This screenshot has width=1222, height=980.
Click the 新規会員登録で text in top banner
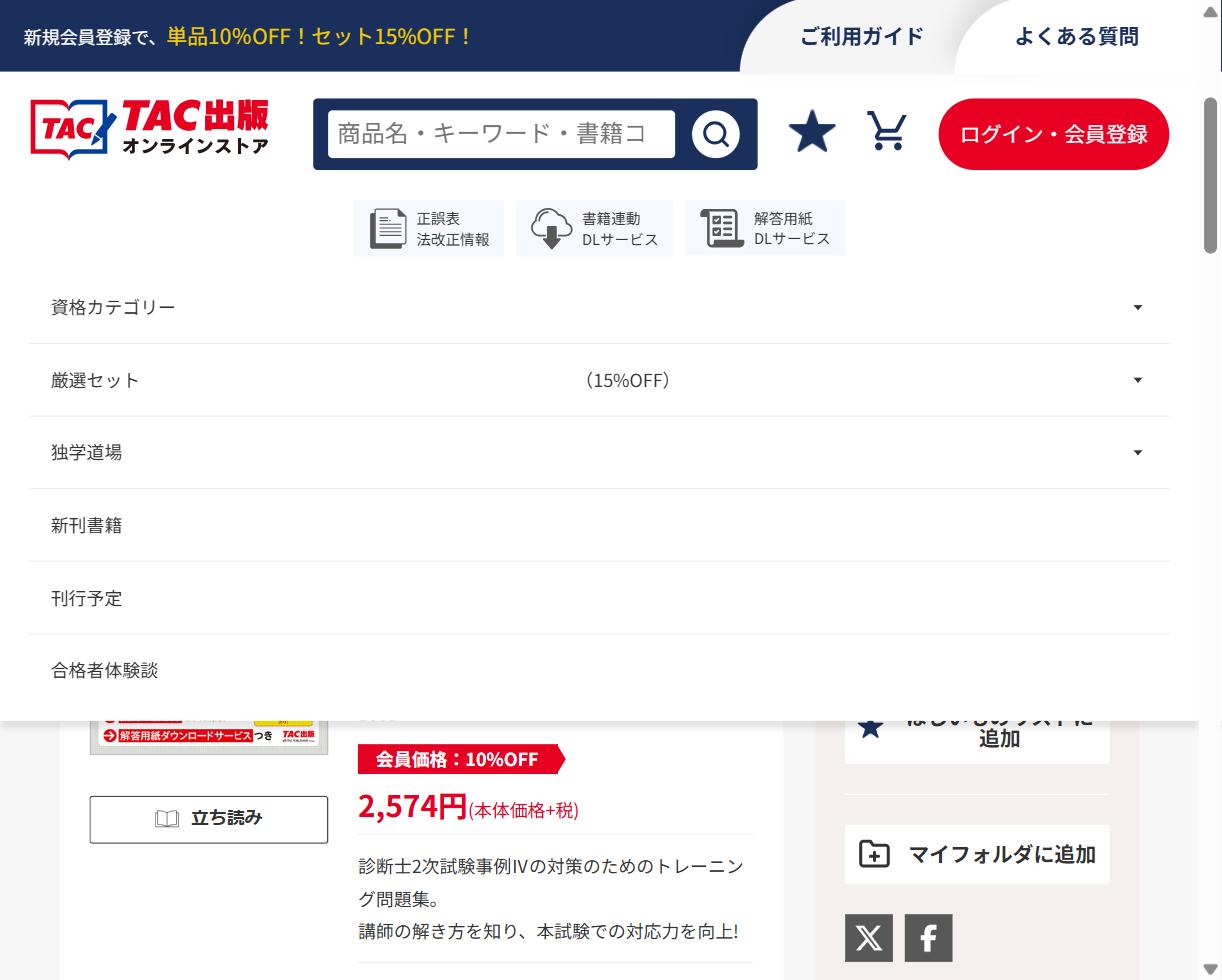[x=90, y=37]
